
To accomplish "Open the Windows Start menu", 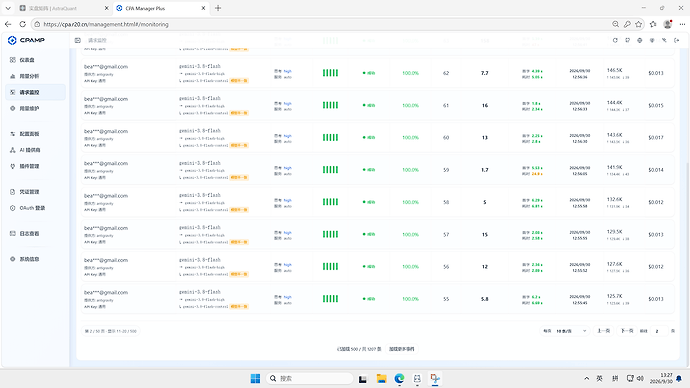I will [255, 378].
